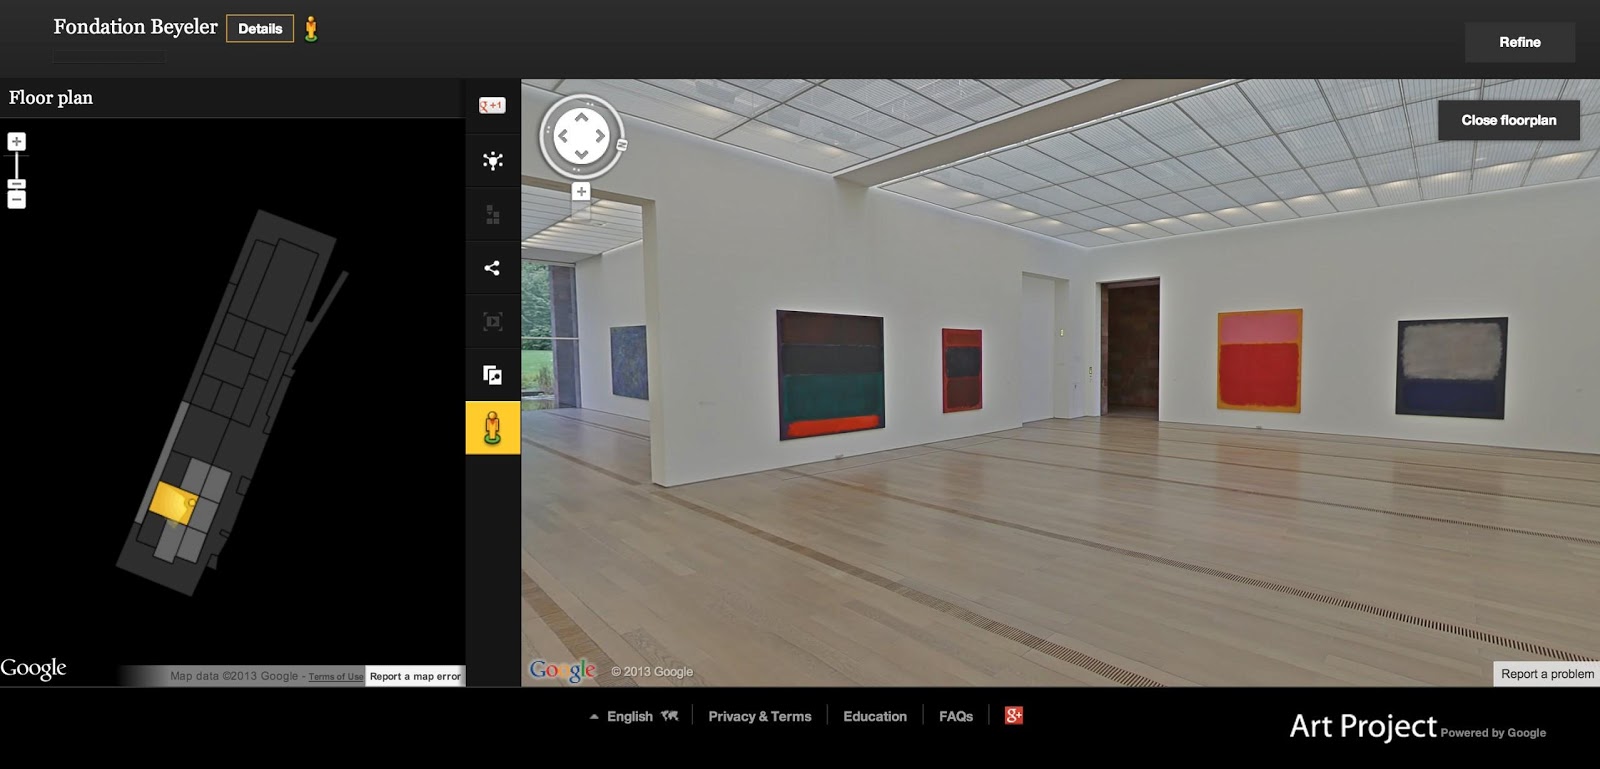Screen dimensions: 1600x769
Task: Click the pegman icon beside Details
Action: 311,29
